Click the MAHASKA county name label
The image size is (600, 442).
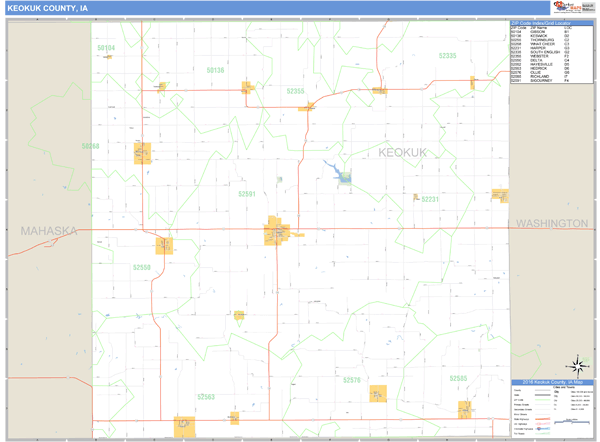coord(49,231)
